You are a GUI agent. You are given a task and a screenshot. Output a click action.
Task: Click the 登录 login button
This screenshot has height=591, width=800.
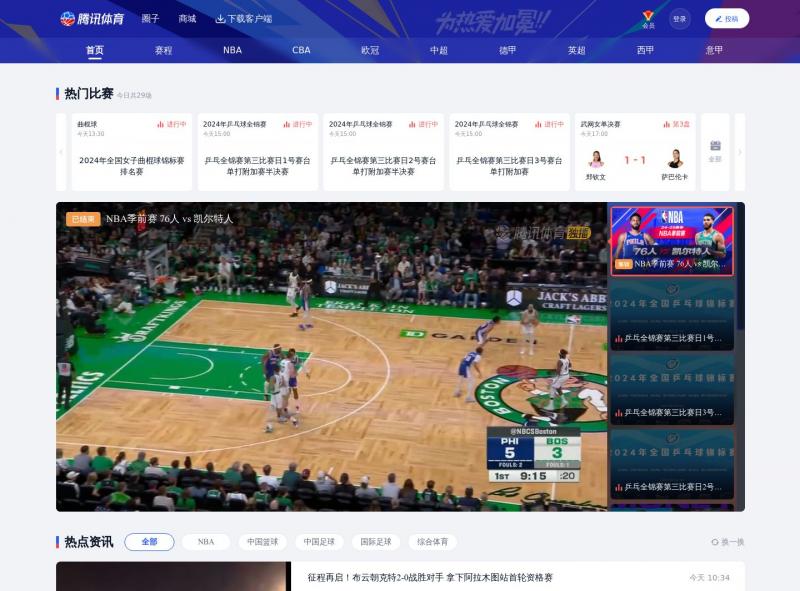(x=680, y=19)
